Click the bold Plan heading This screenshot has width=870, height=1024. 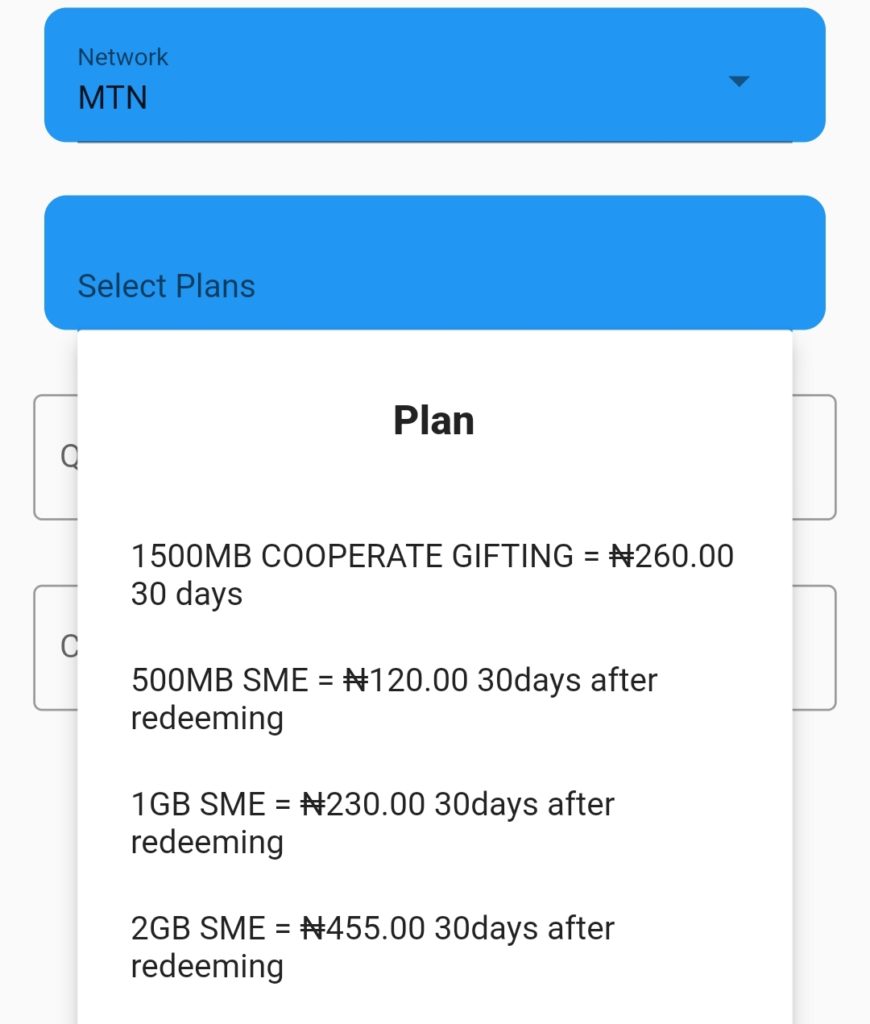(x=433, y=420)
